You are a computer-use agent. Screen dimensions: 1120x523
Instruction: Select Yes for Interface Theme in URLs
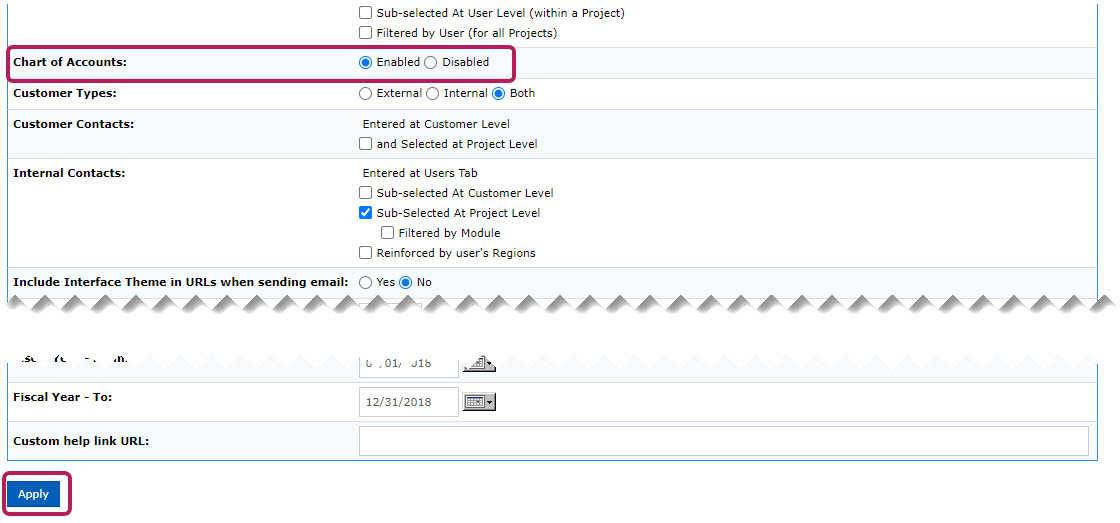pos(366,282)
